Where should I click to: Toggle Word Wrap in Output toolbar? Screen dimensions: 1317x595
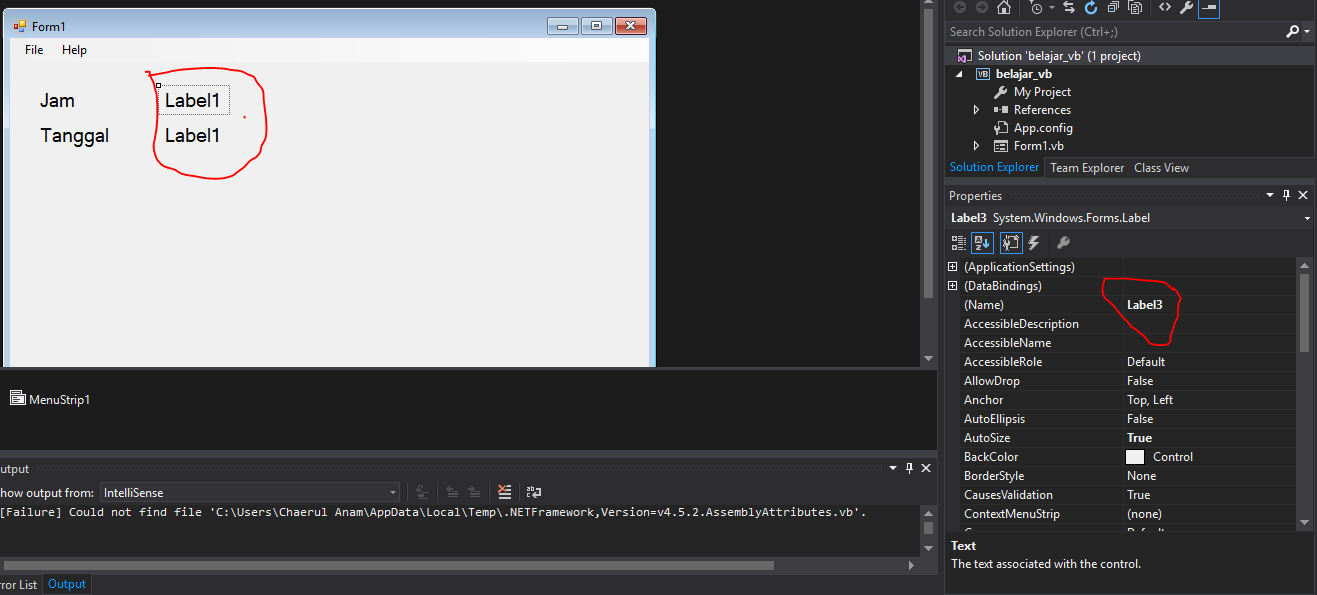[x=534, y=492]
